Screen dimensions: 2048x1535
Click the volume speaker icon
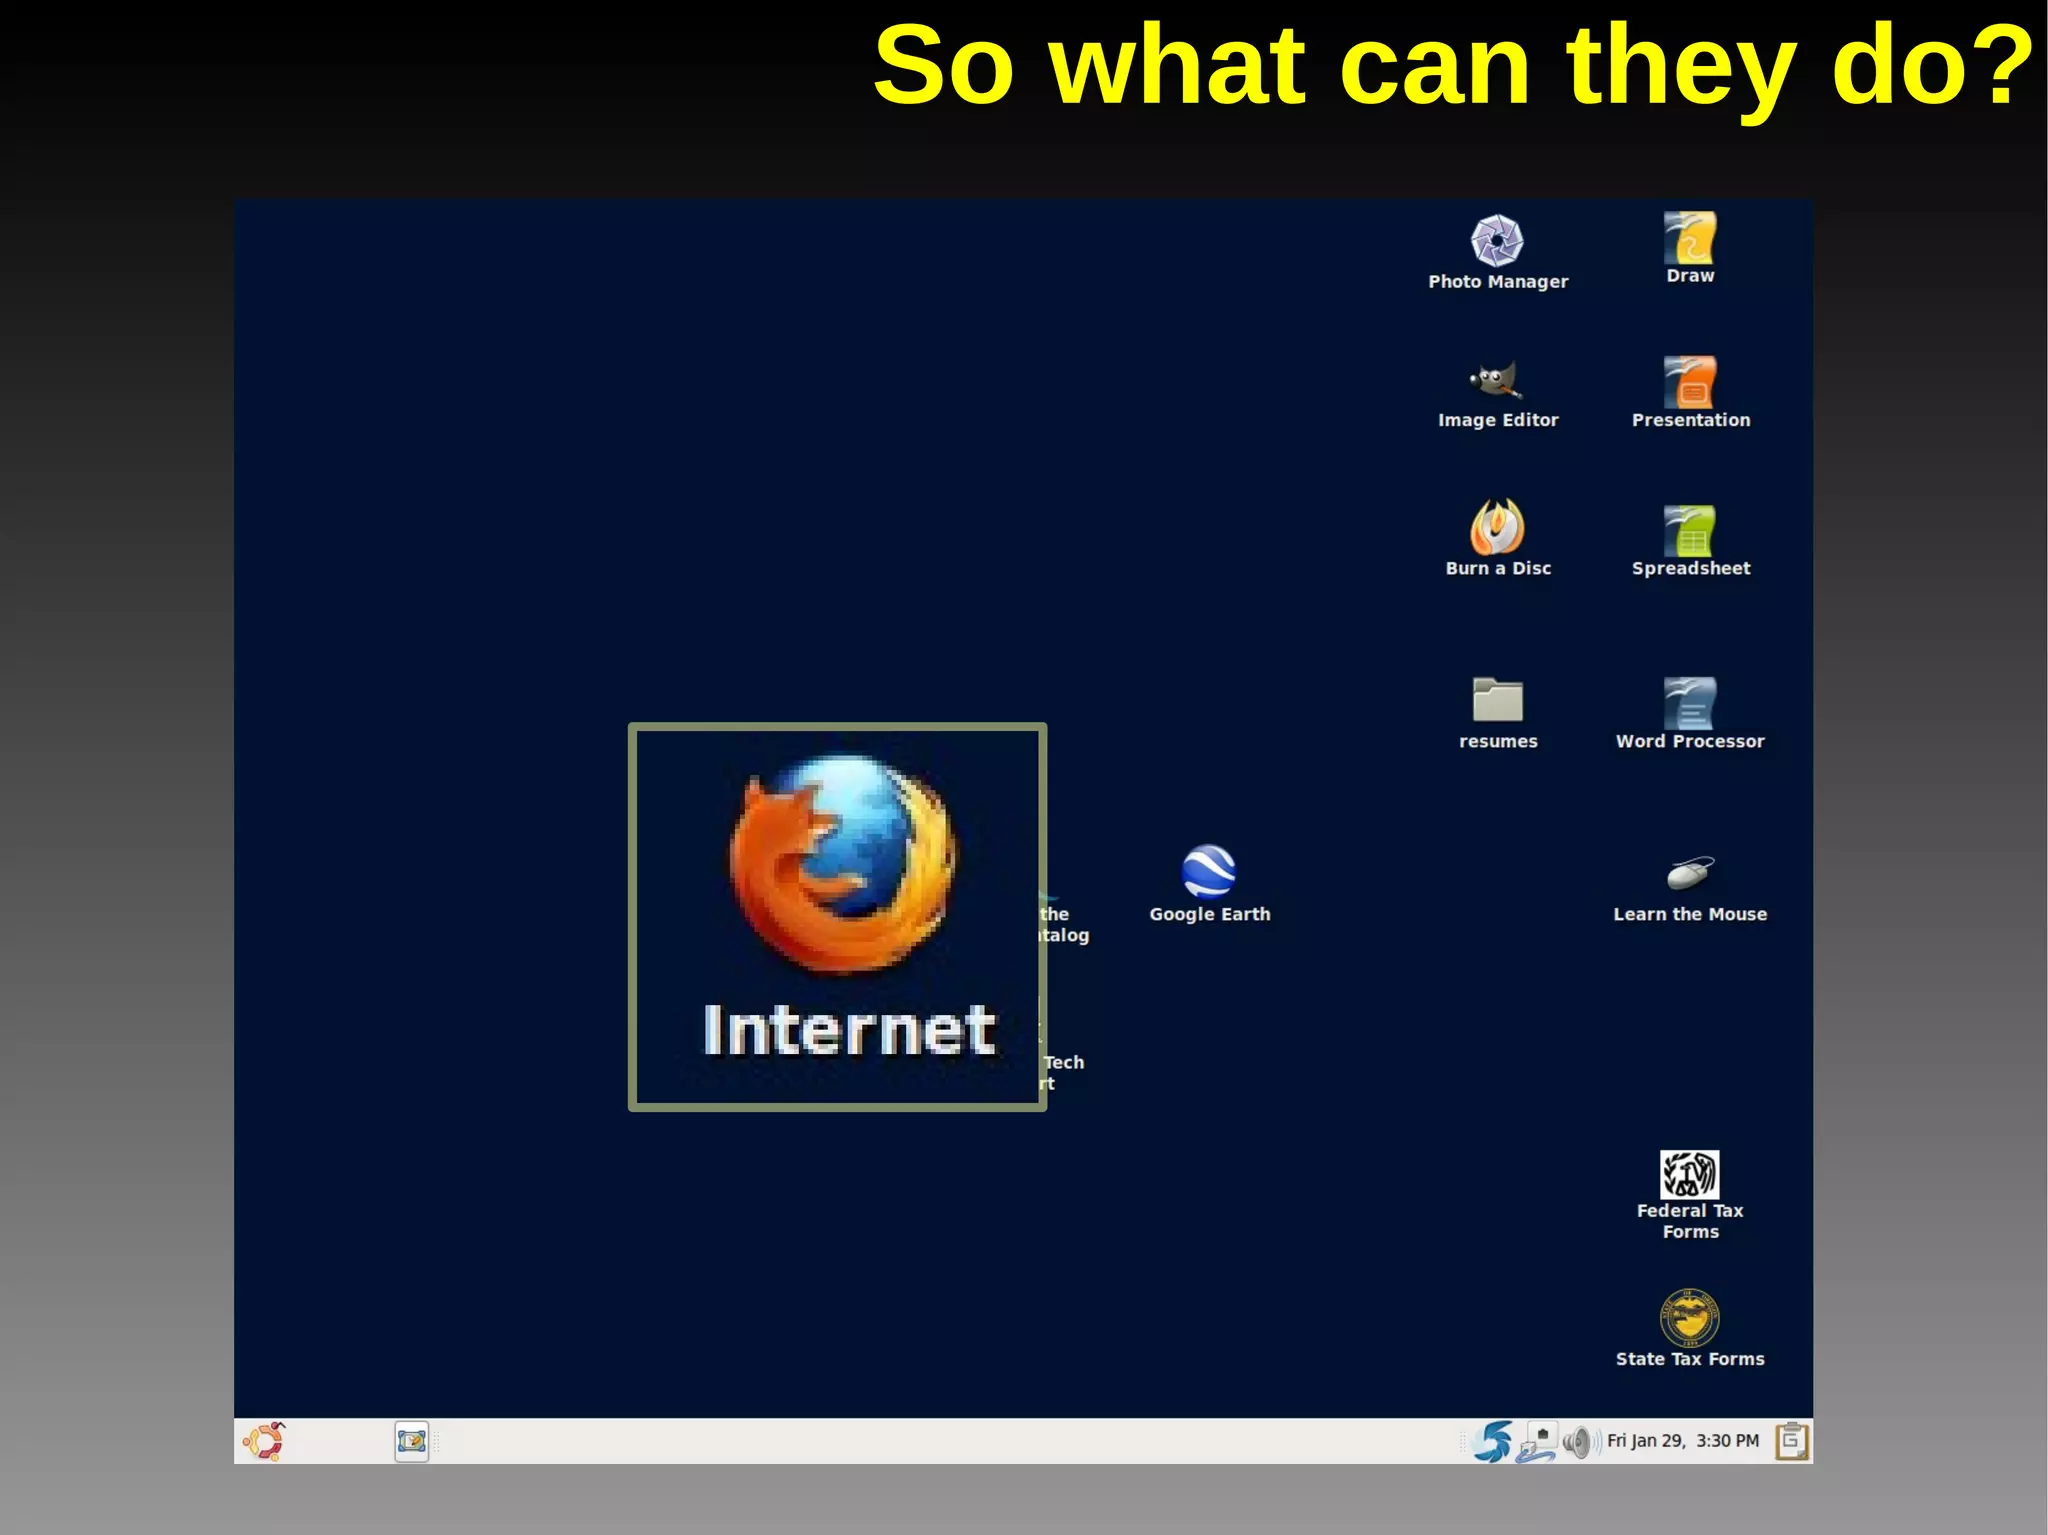1579,1442
